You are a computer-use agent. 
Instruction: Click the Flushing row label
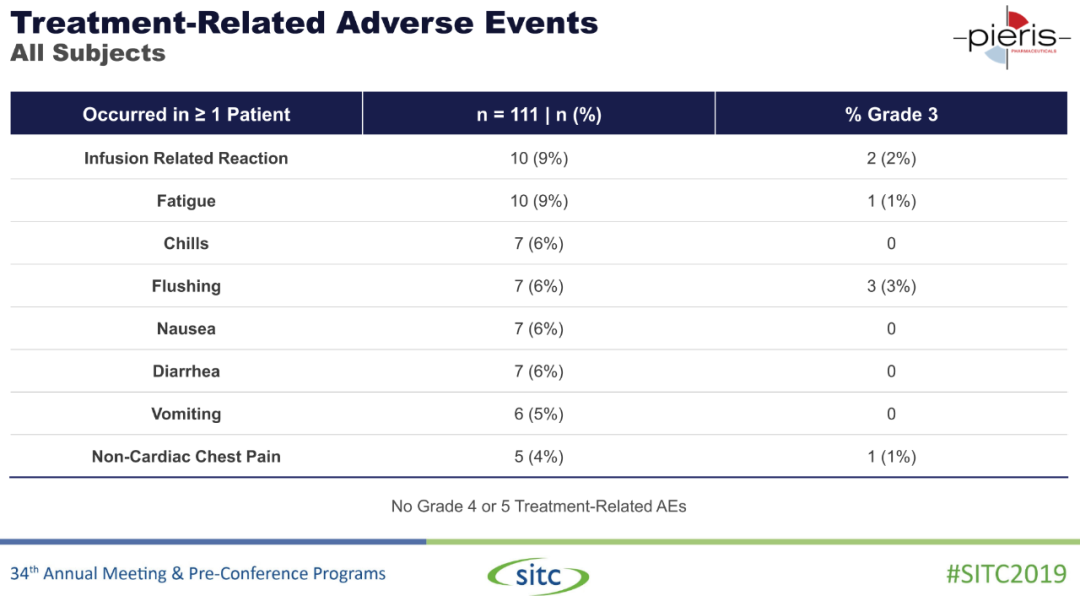186,286
